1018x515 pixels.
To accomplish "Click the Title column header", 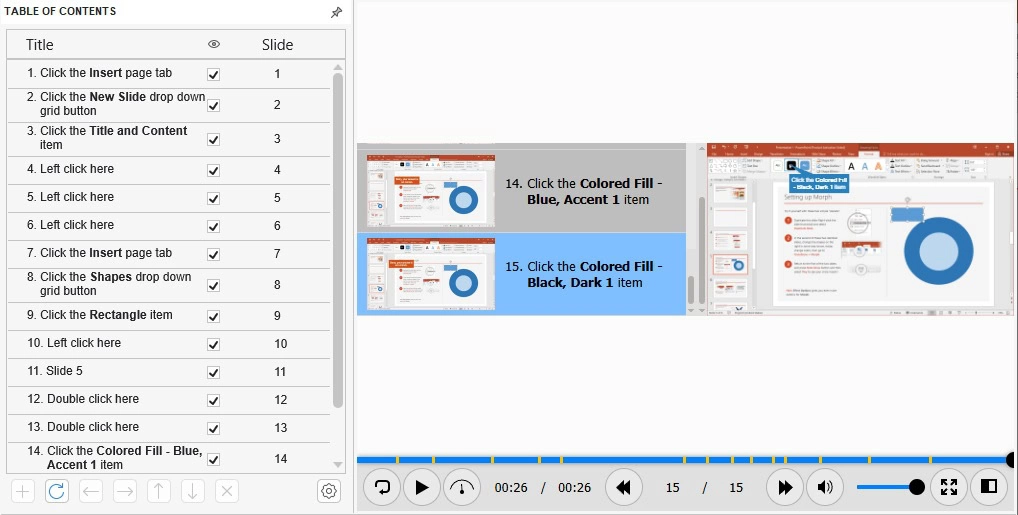I will pyautogui.click(x=40, y=45).
